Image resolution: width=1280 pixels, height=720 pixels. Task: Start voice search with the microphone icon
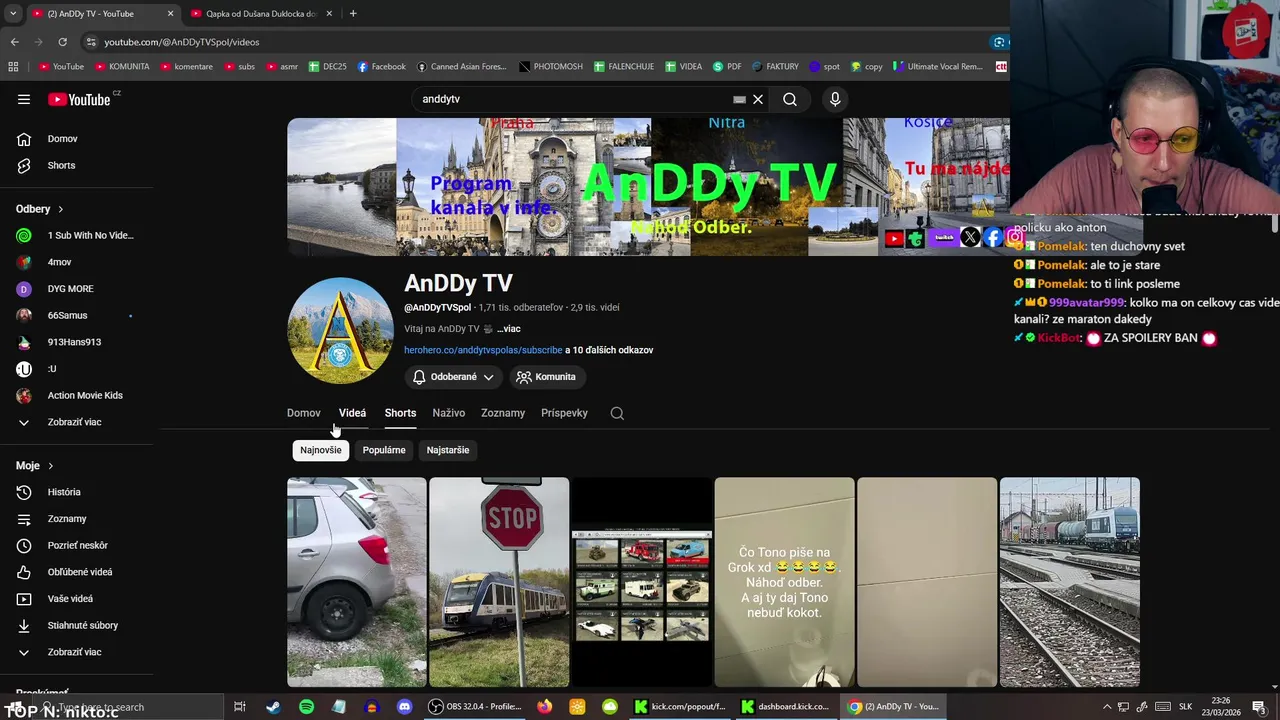(x=835, y=99)
